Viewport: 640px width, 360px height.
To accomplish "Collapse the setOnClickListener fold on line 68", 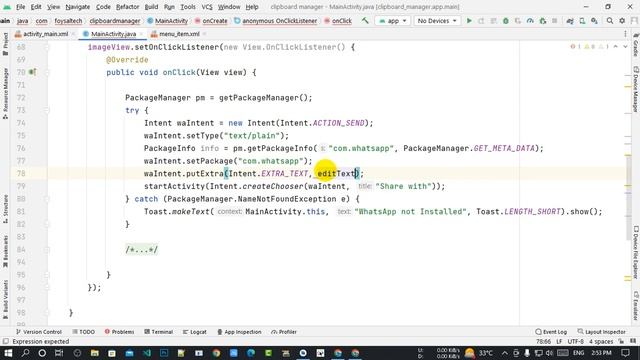I will pyautogui.click(x=46, y=47).
